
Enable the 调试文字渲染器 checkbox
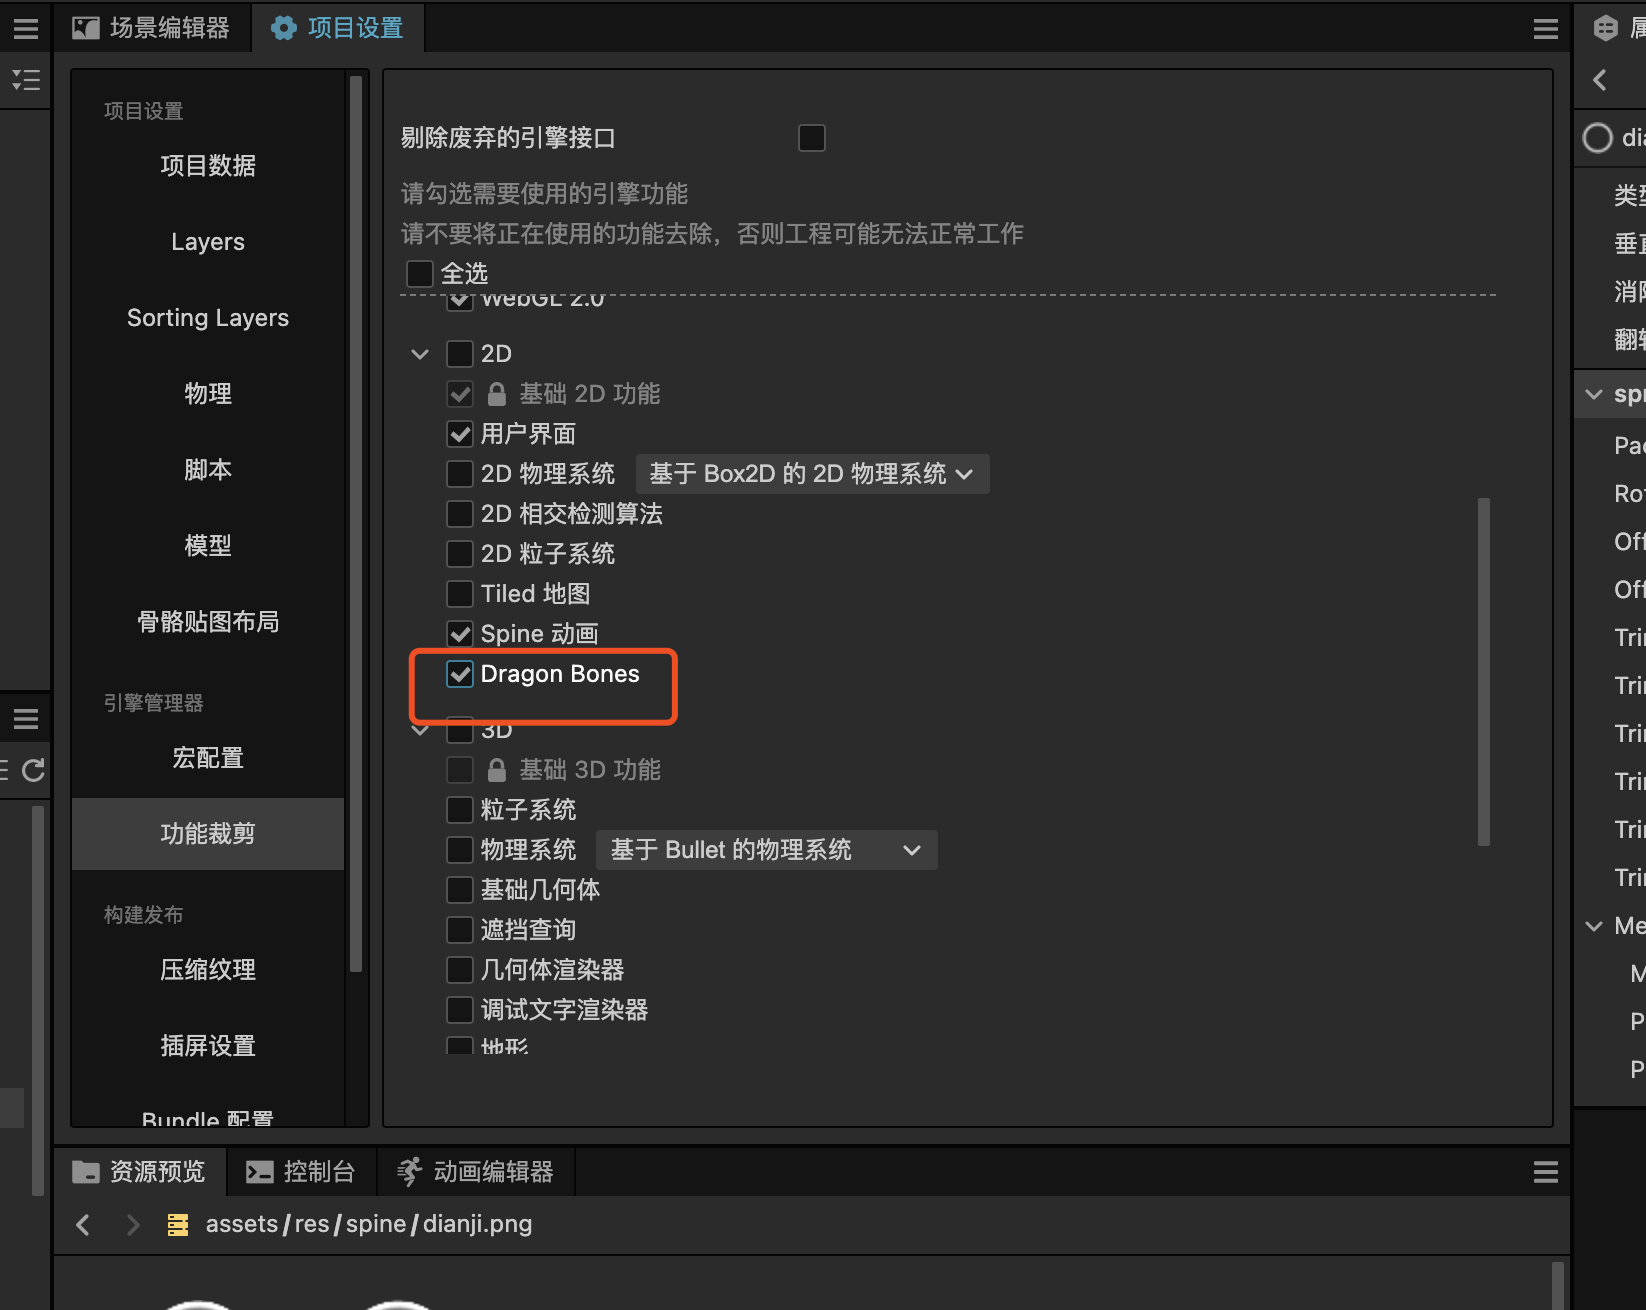point(460,1010)
